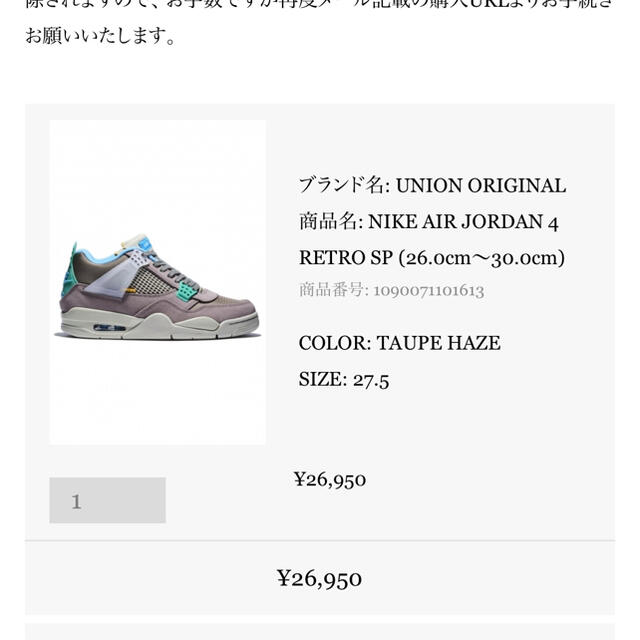640x640 pixels.
Task: Click the cut-off line mentioning 購入URL
Action: pyautogui.click(x=320, y=4)
